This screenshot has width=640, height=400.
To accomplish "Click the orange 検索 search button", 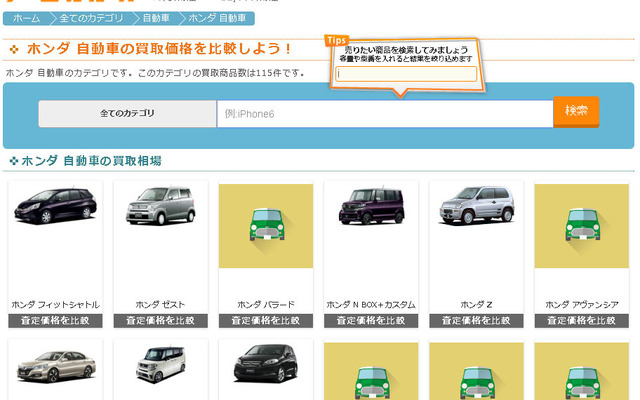I will pos(576,111).
